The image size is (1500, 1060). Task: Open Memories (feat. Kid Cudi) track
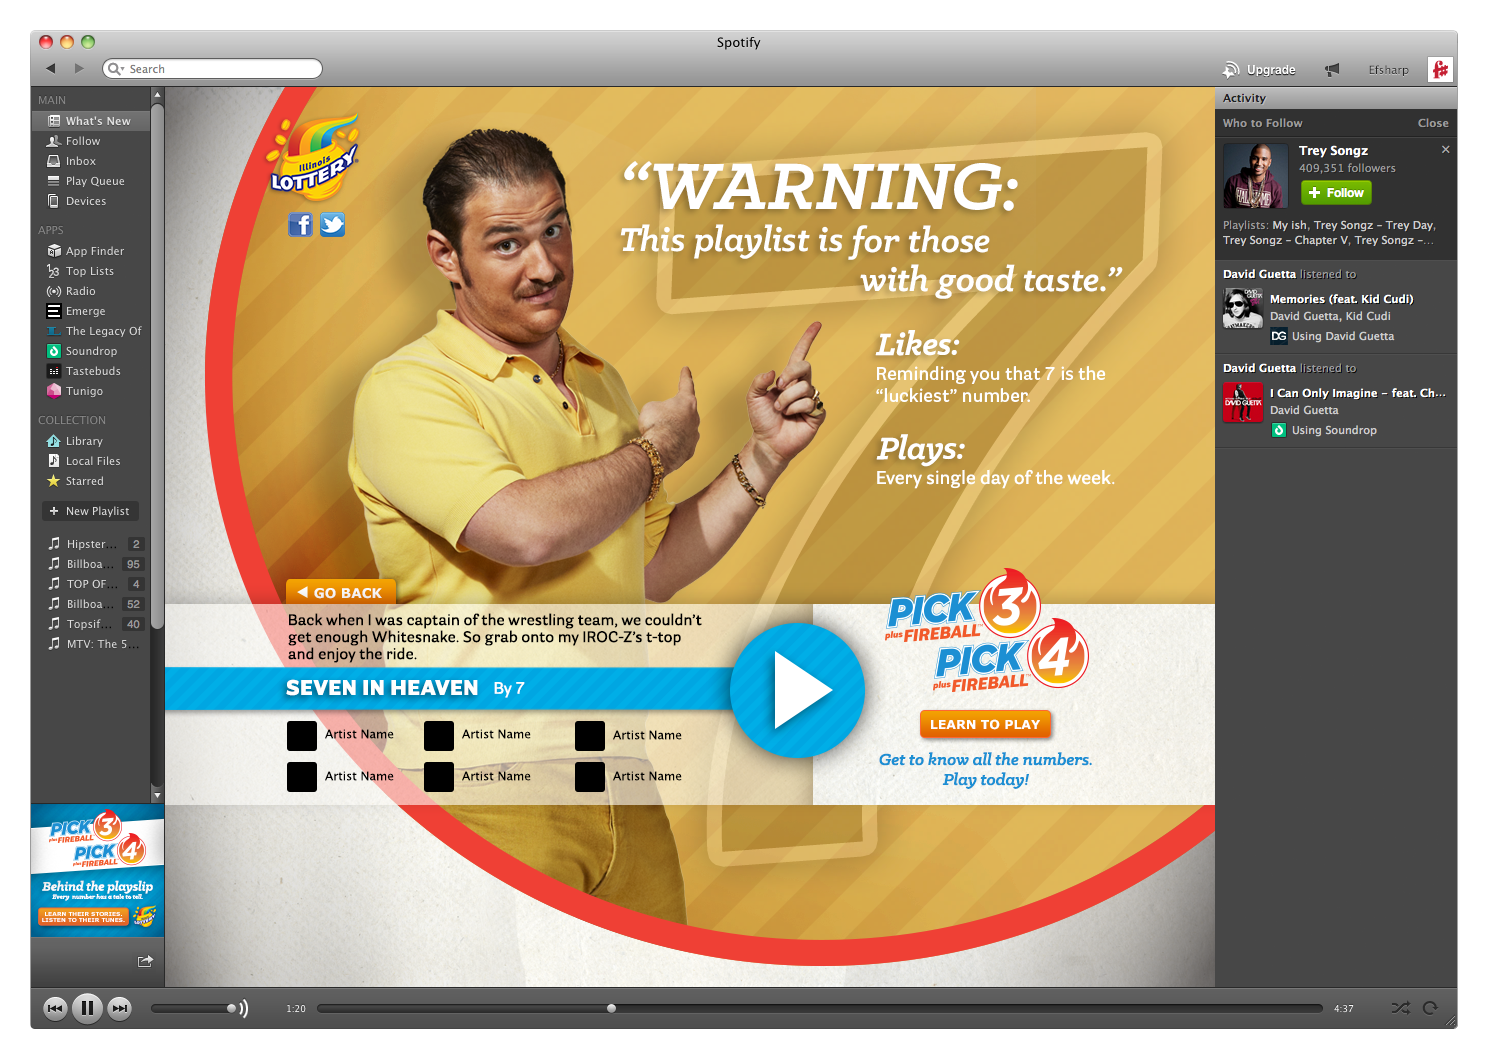point(1341,299)
